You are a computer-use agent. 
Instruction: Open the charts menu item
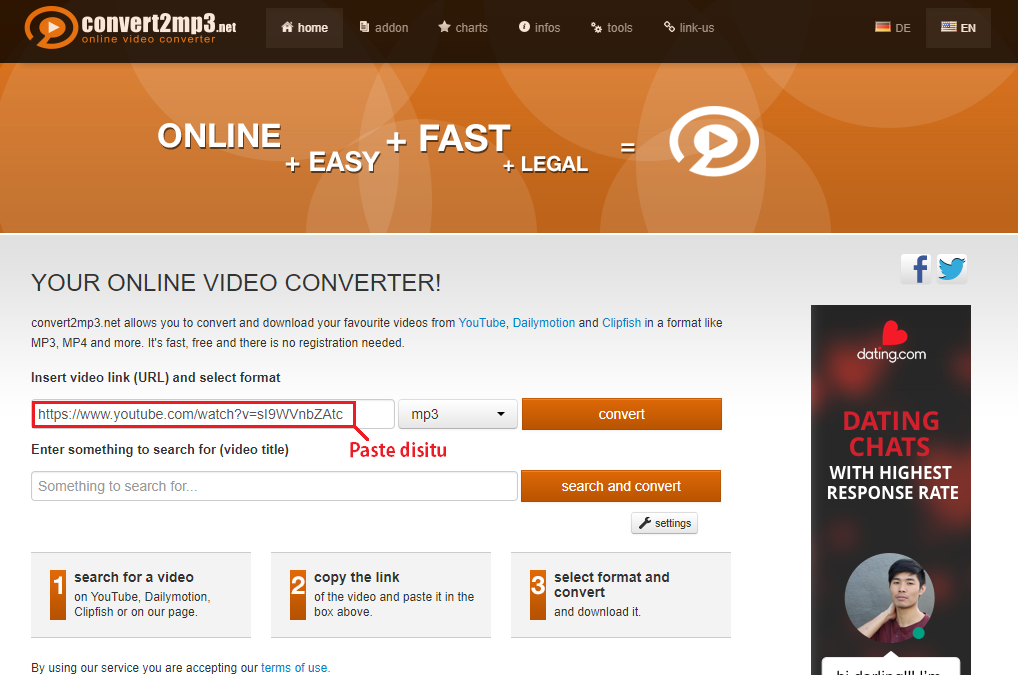coord(463,28)
